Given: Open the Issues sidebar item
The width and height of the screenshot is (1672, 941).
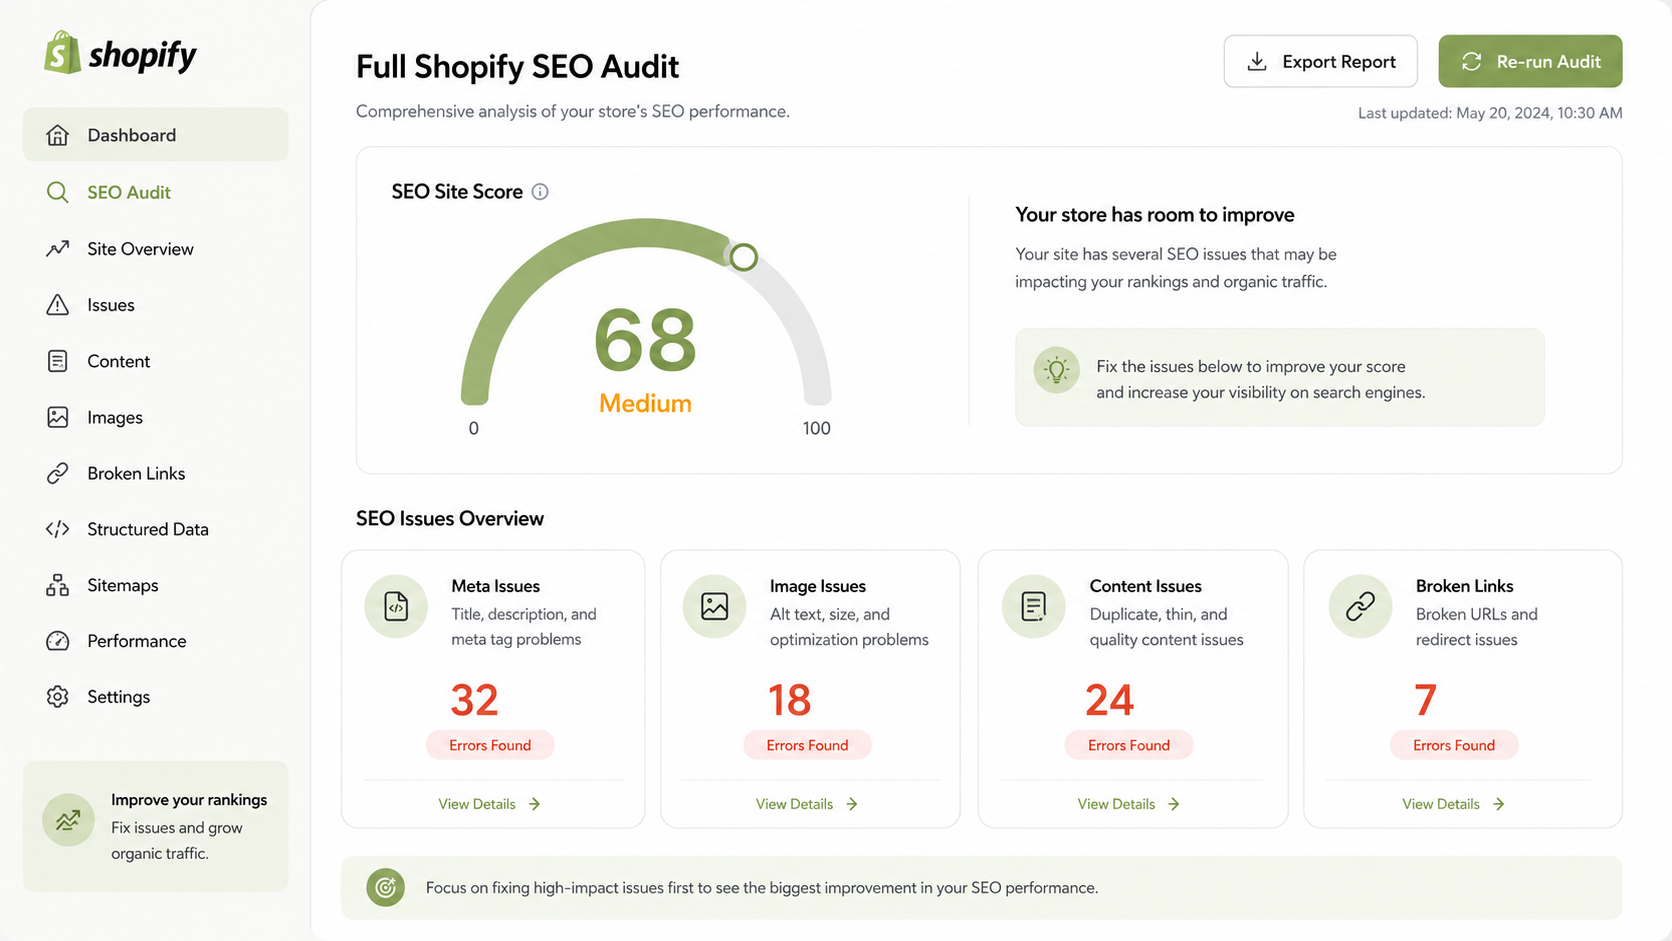Looking at the screenshot, I should tap(111, 305).
